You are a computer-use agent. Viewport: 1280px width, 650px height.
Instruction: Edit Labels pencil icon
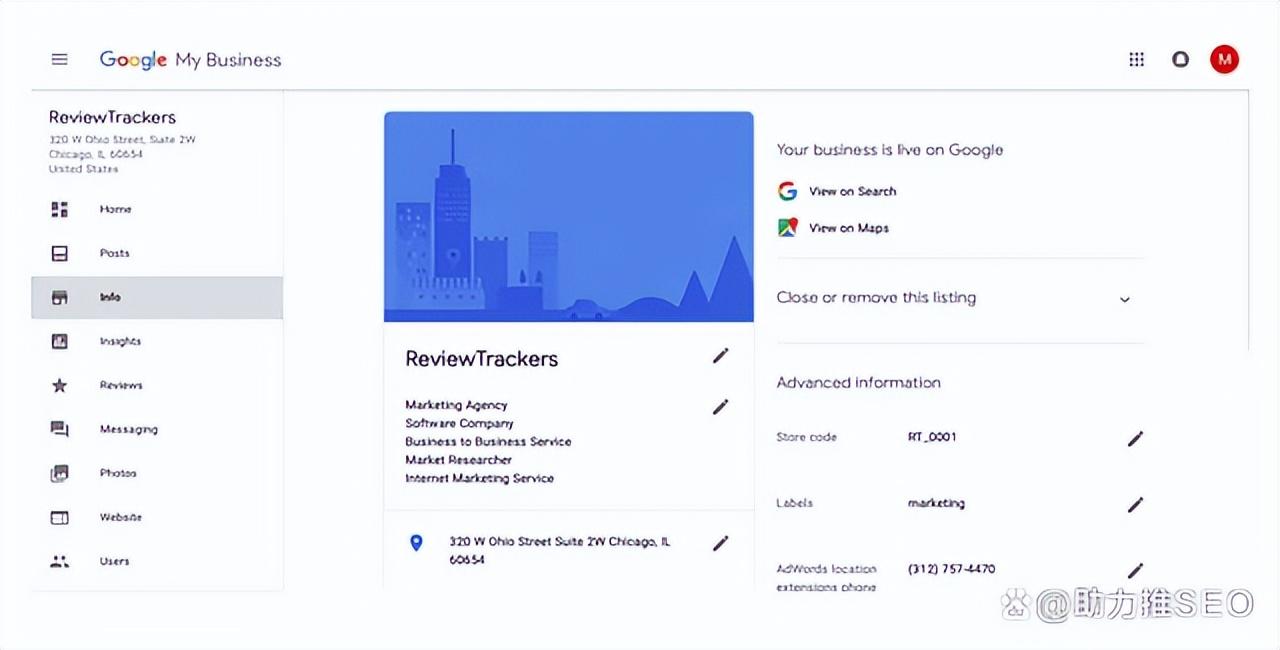(x=1135, y=504)
